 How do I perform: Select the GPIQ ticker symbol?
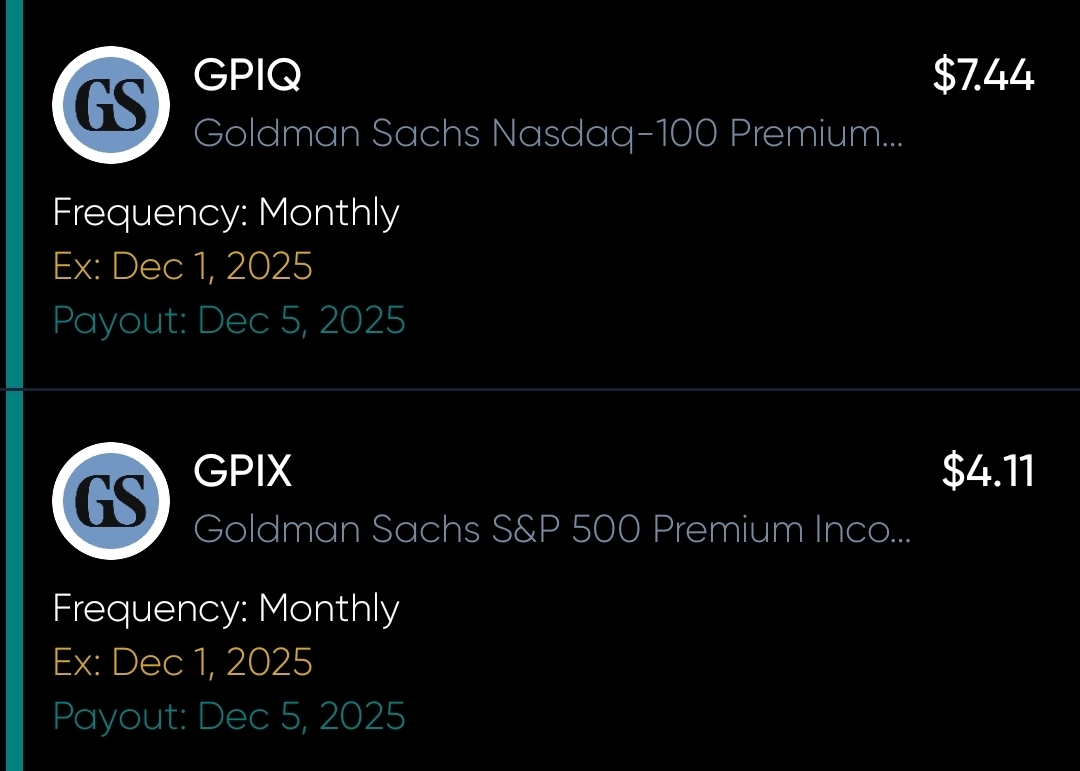click(x=247, y=74)
